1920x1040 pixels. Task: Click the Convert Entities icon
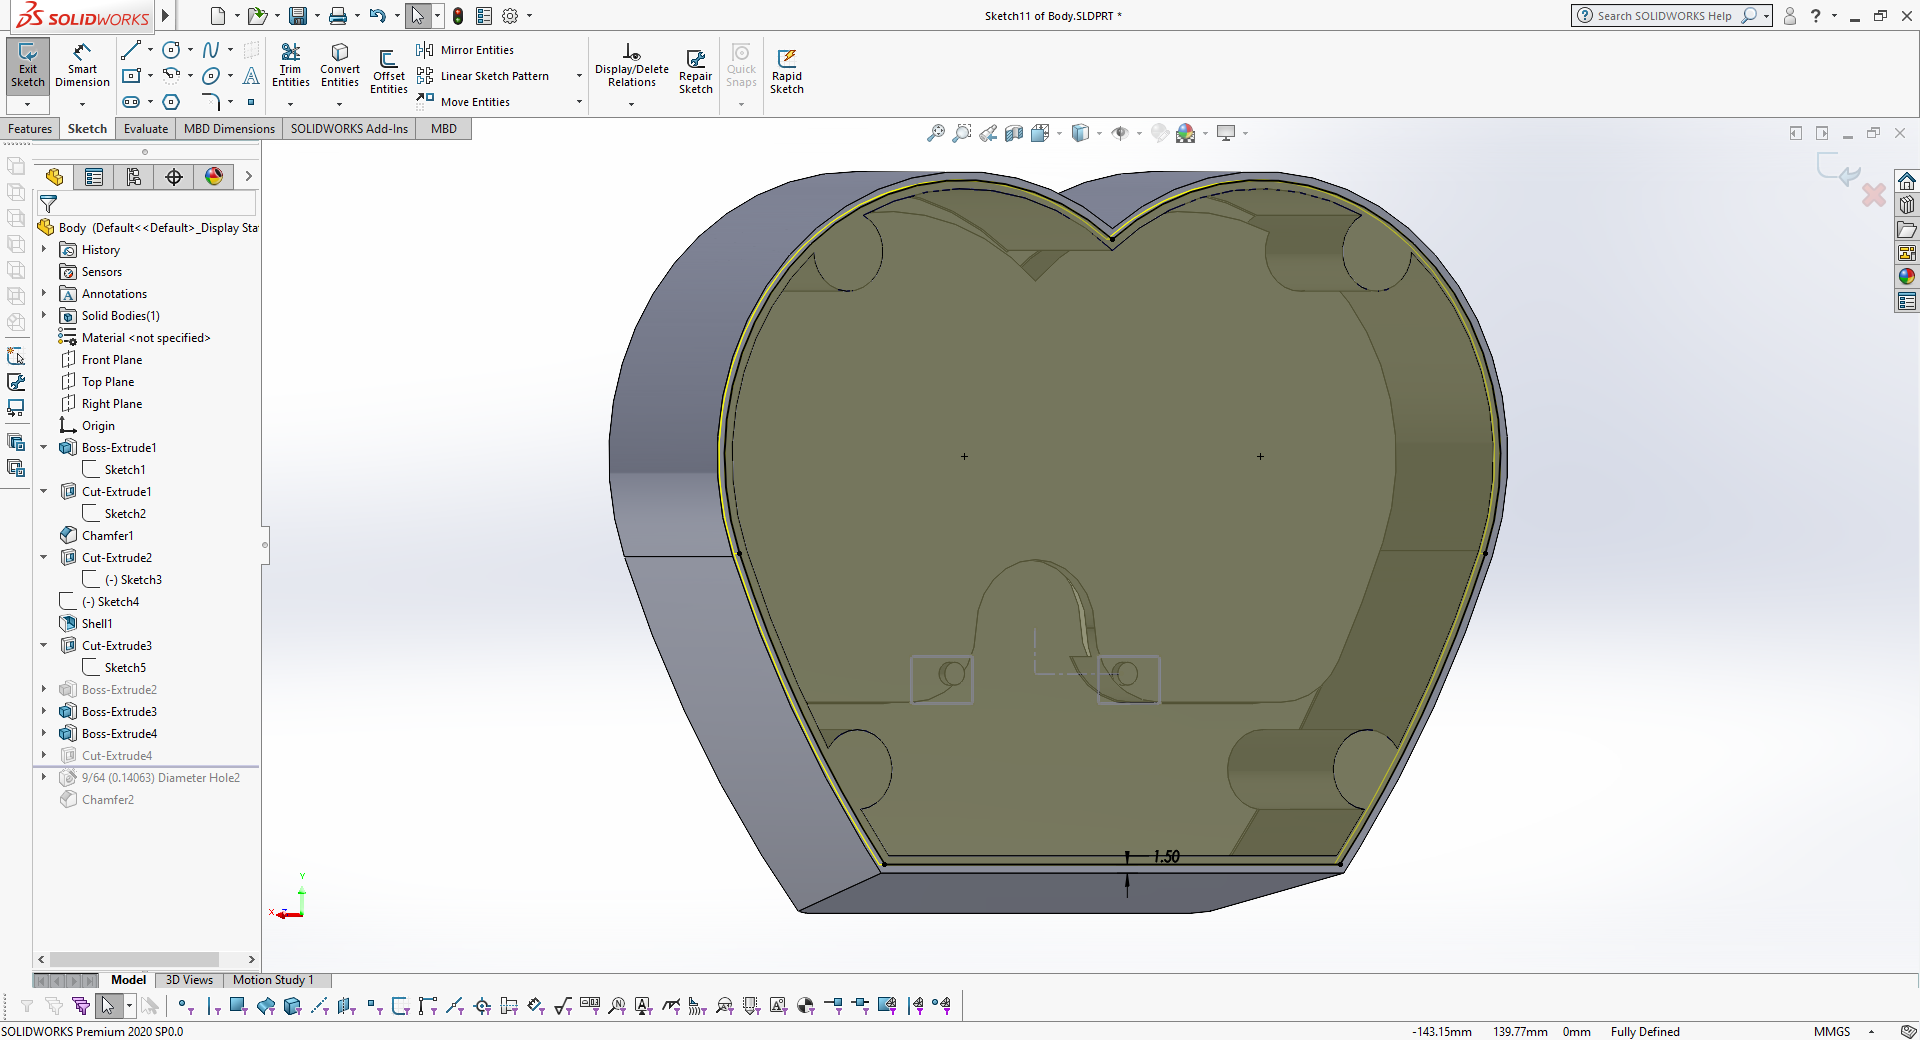tap(339, 65)
